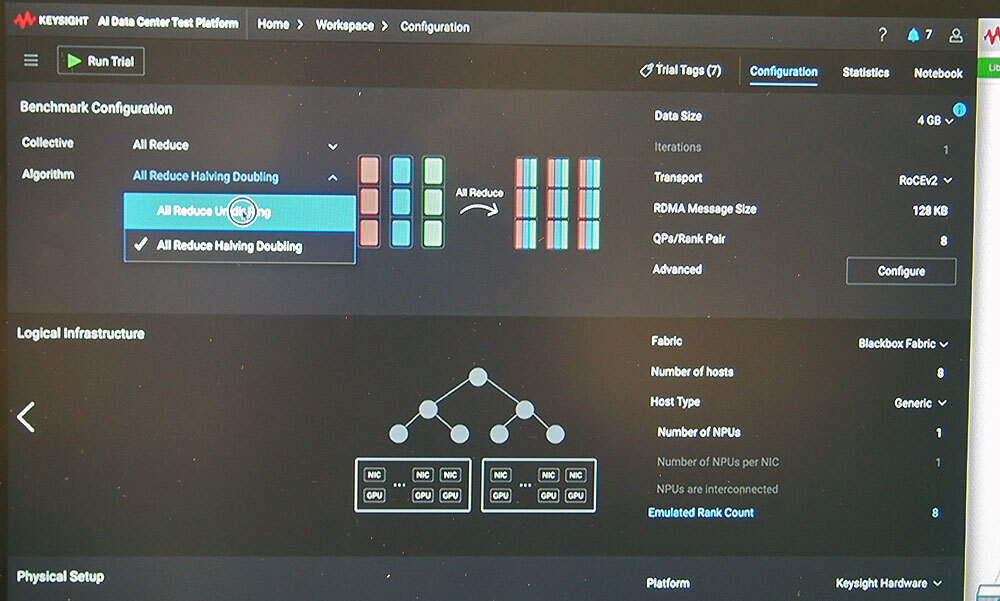Click the Emulated Rank Count label
Image resolution: width=1000 pixels, height=601 pixels.
tap(701, 512)
